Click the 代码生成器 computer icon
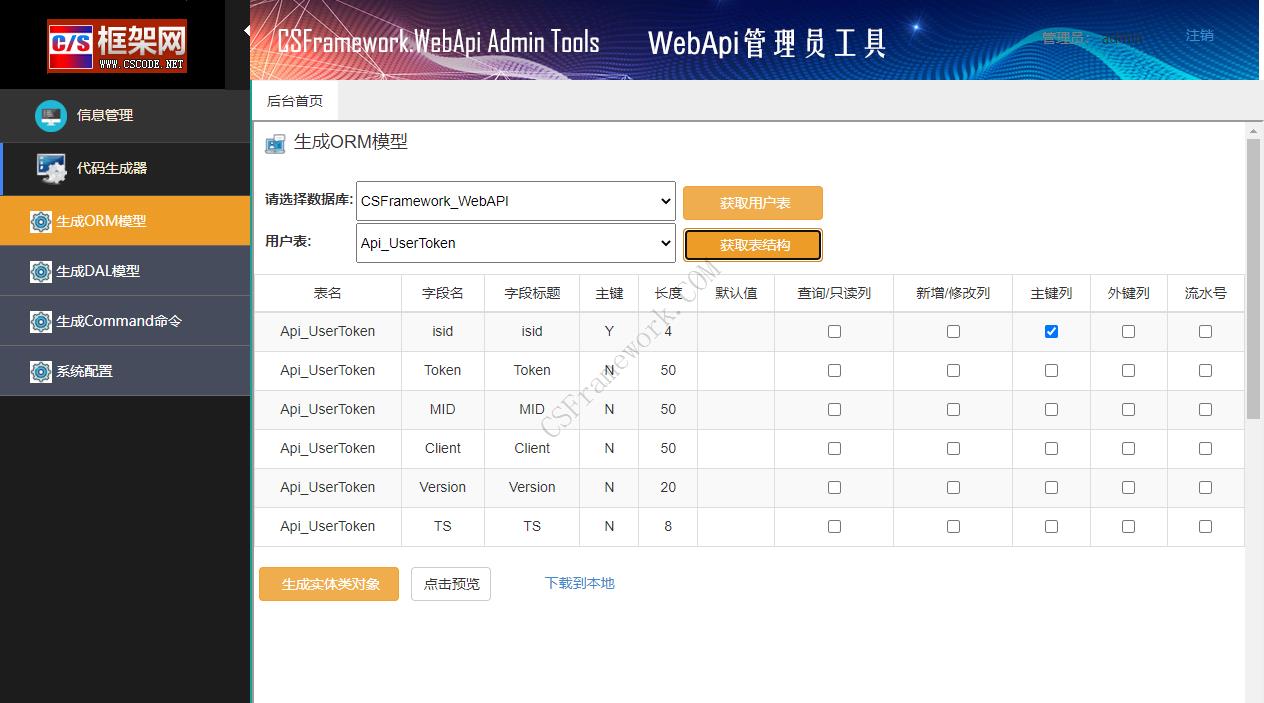The width and height of the screenshot is (1264, 703). [51, 168]
